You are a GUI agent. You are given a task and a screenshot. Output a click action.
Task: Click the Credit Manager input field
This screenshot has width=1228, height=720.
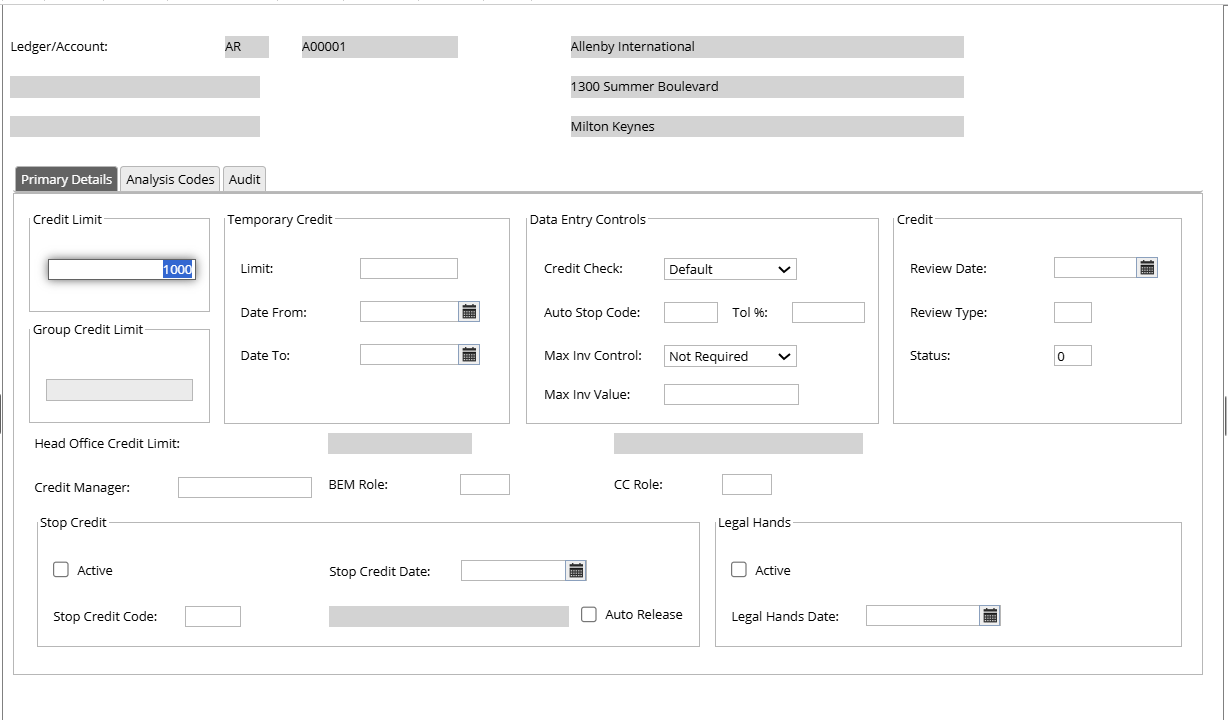coord(245,487)
